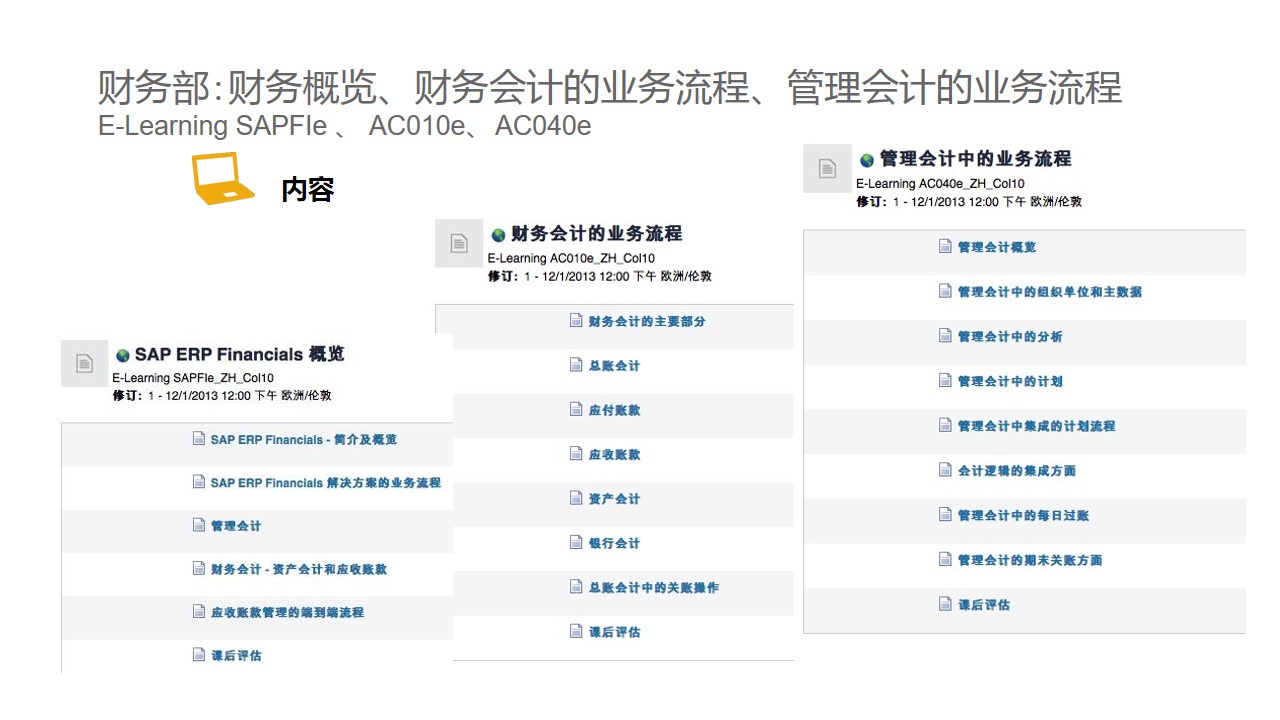Click the page icon beside 管理会计中的分析
Image resolution: width=1280 pixels, height=720 pixels.
945,336
